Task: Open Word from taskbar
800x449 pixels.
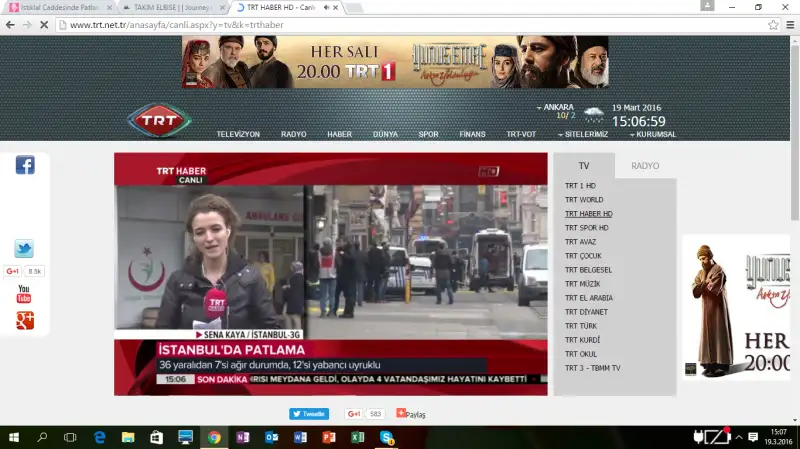Action: (x=300, y=437)
